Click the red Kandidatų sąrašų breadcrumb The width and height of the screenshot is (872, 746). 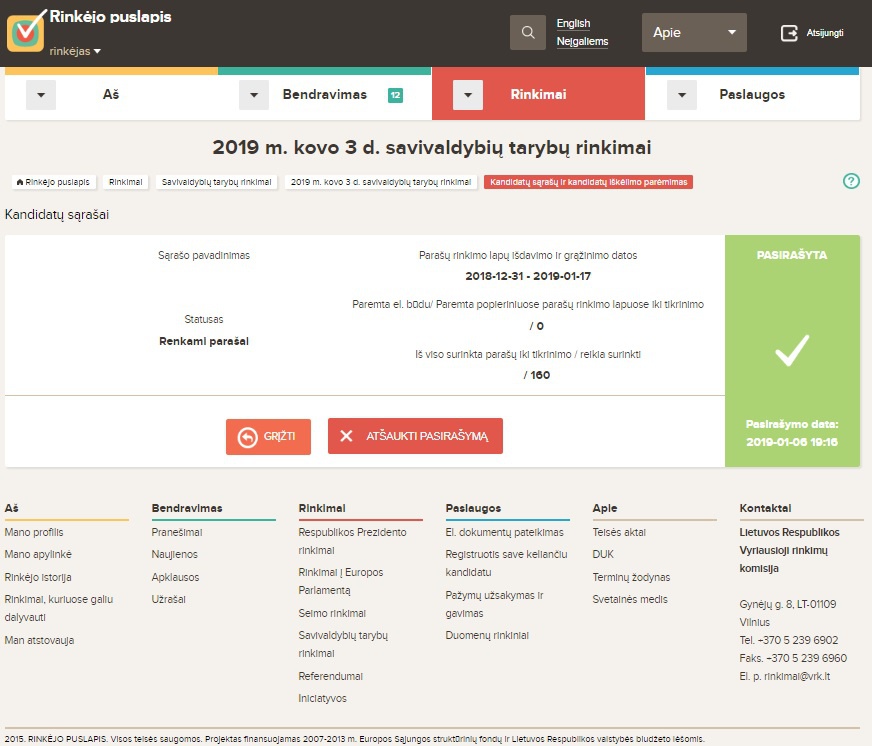[588, 182]
